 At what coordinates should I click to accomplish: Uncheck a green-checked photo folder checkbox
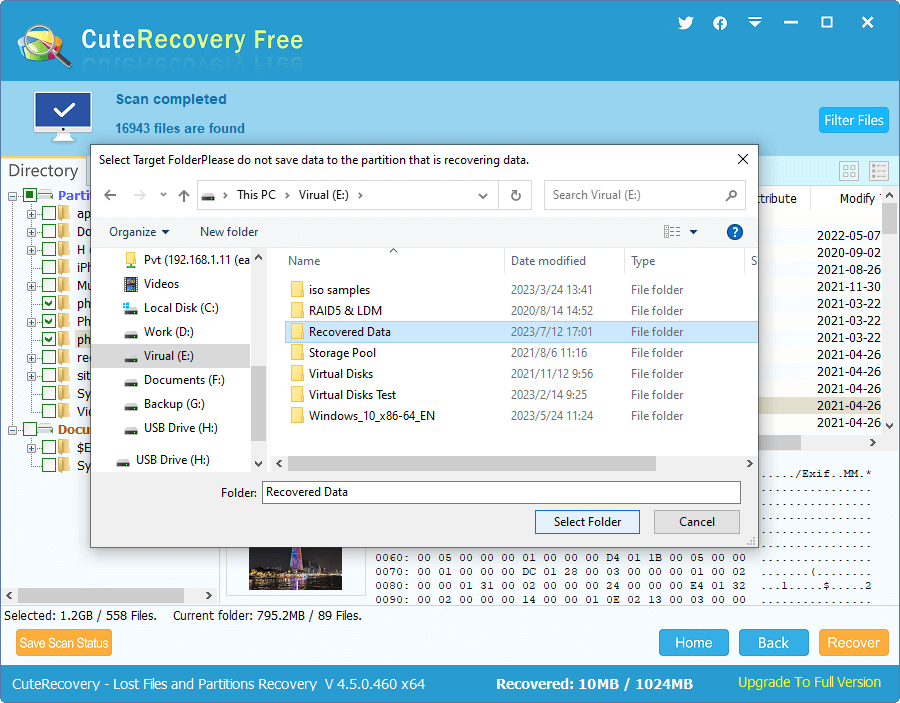point(47,301)
